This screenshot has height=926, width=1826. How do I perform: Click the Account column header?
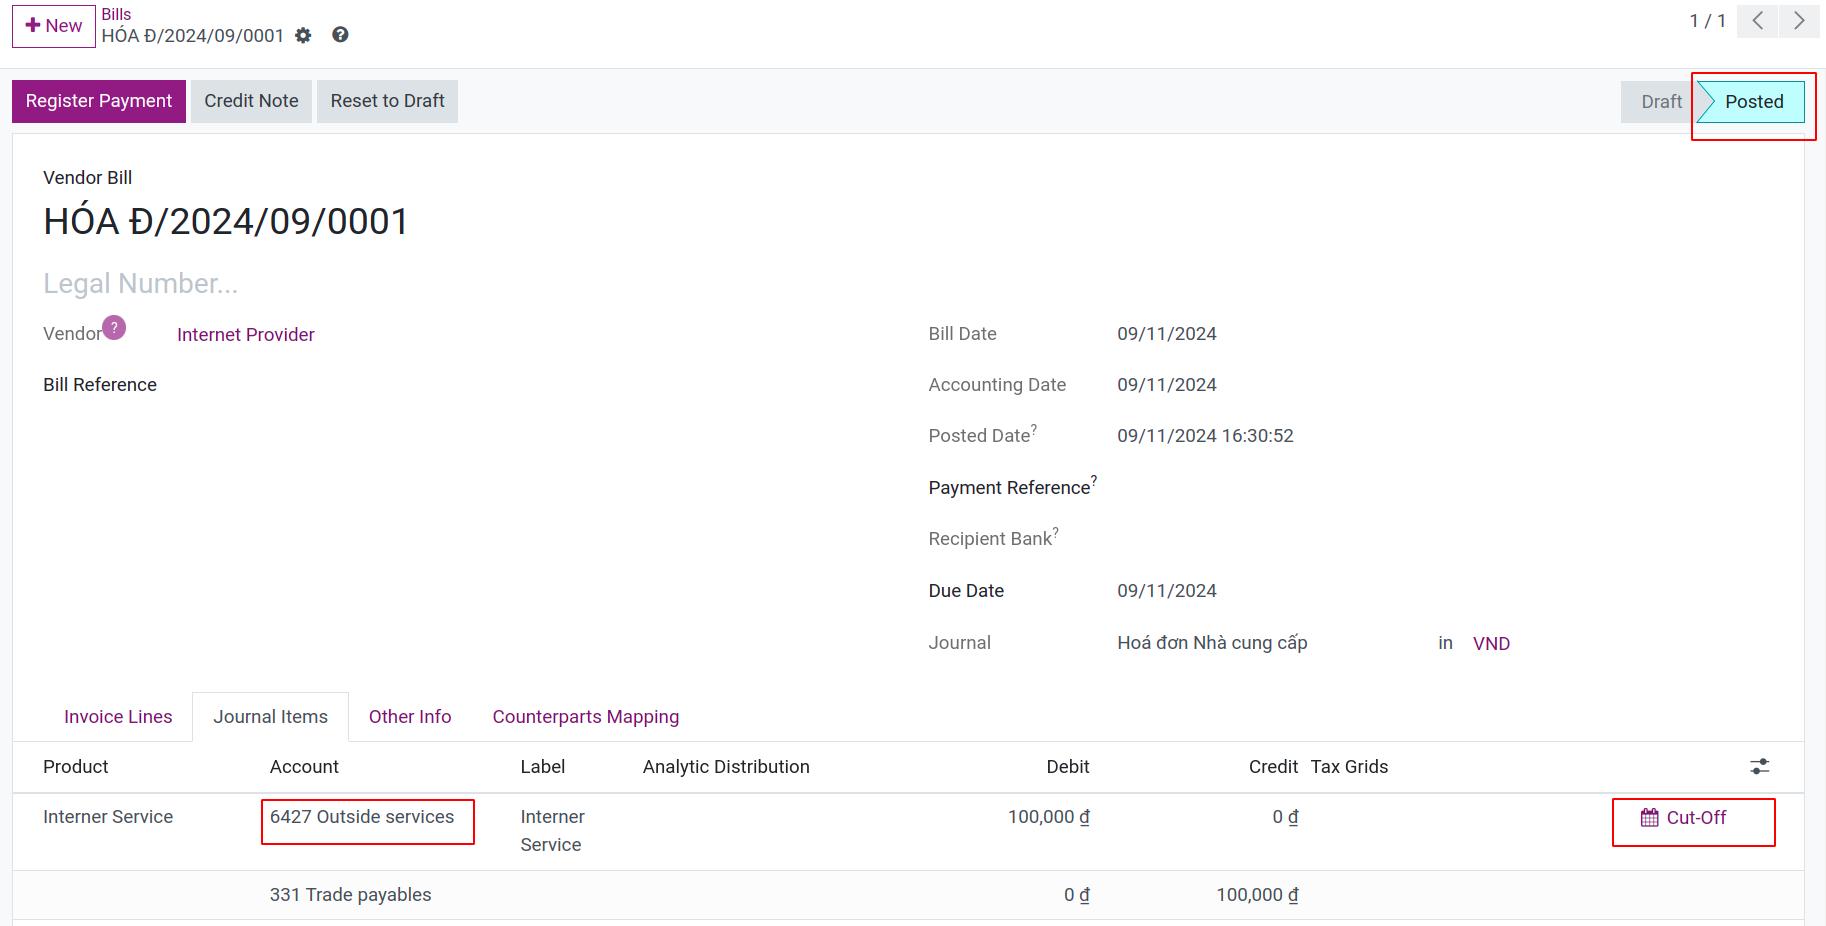[304, 767]
